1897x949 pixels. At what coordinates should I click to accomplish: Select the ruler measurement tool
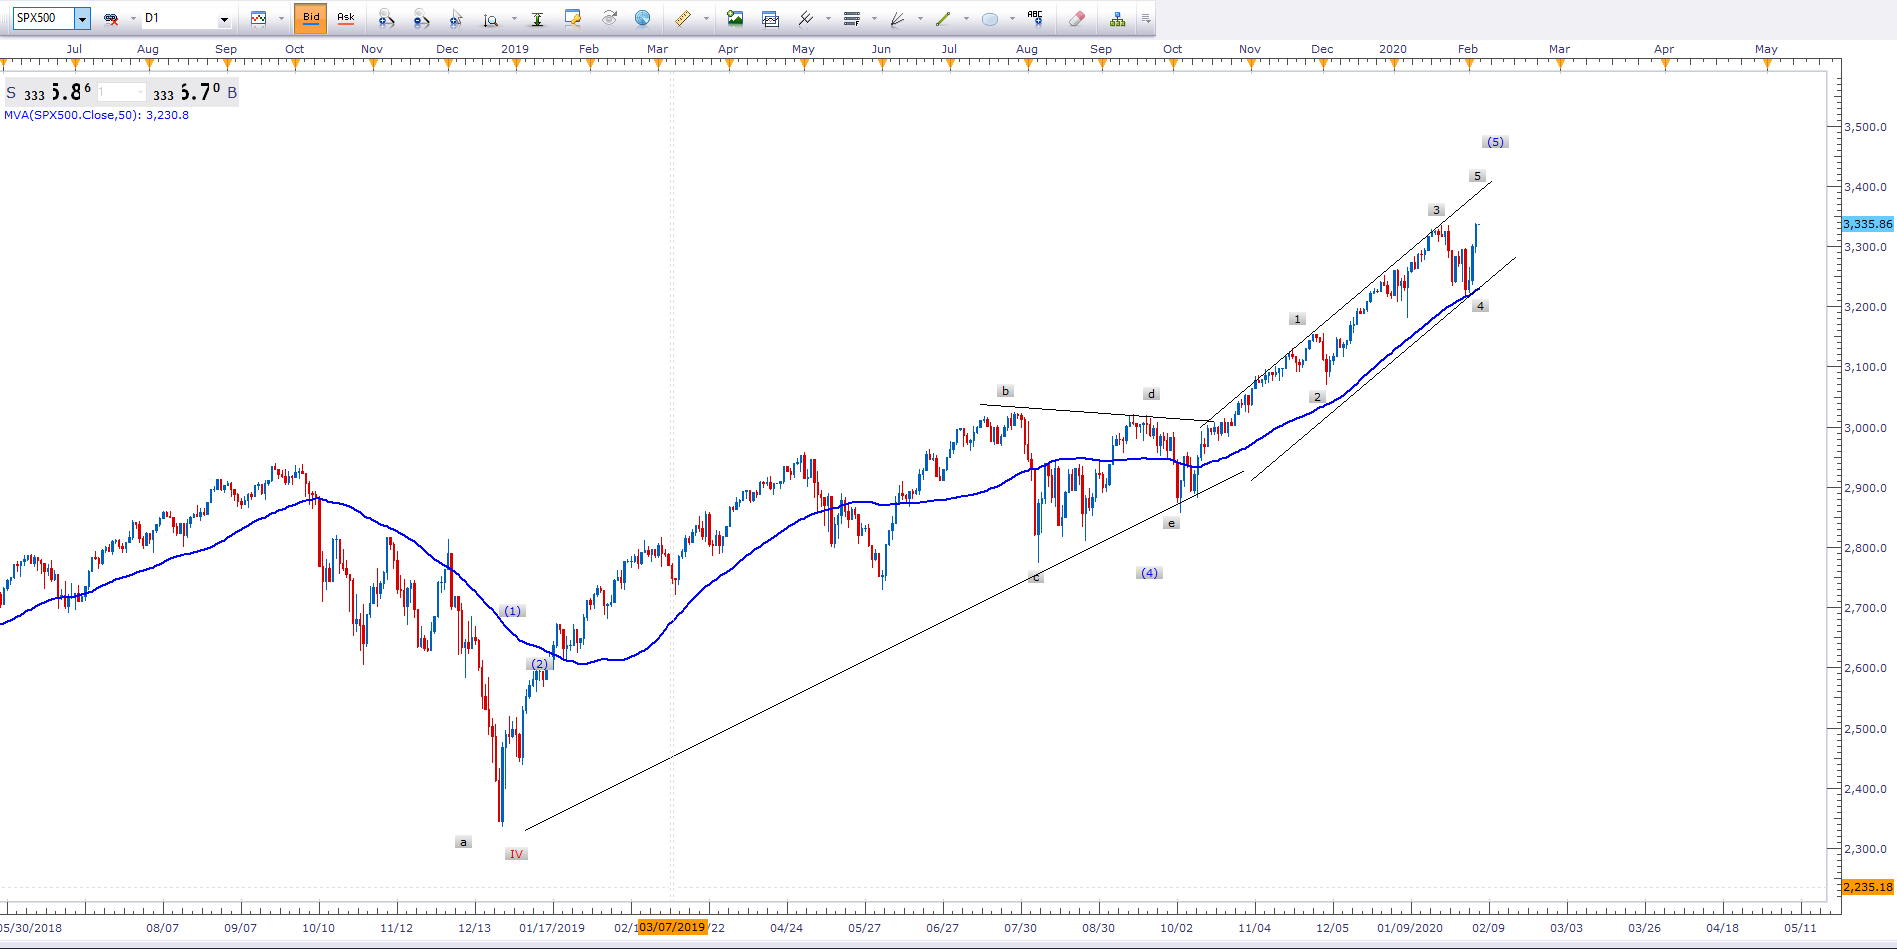683,18
